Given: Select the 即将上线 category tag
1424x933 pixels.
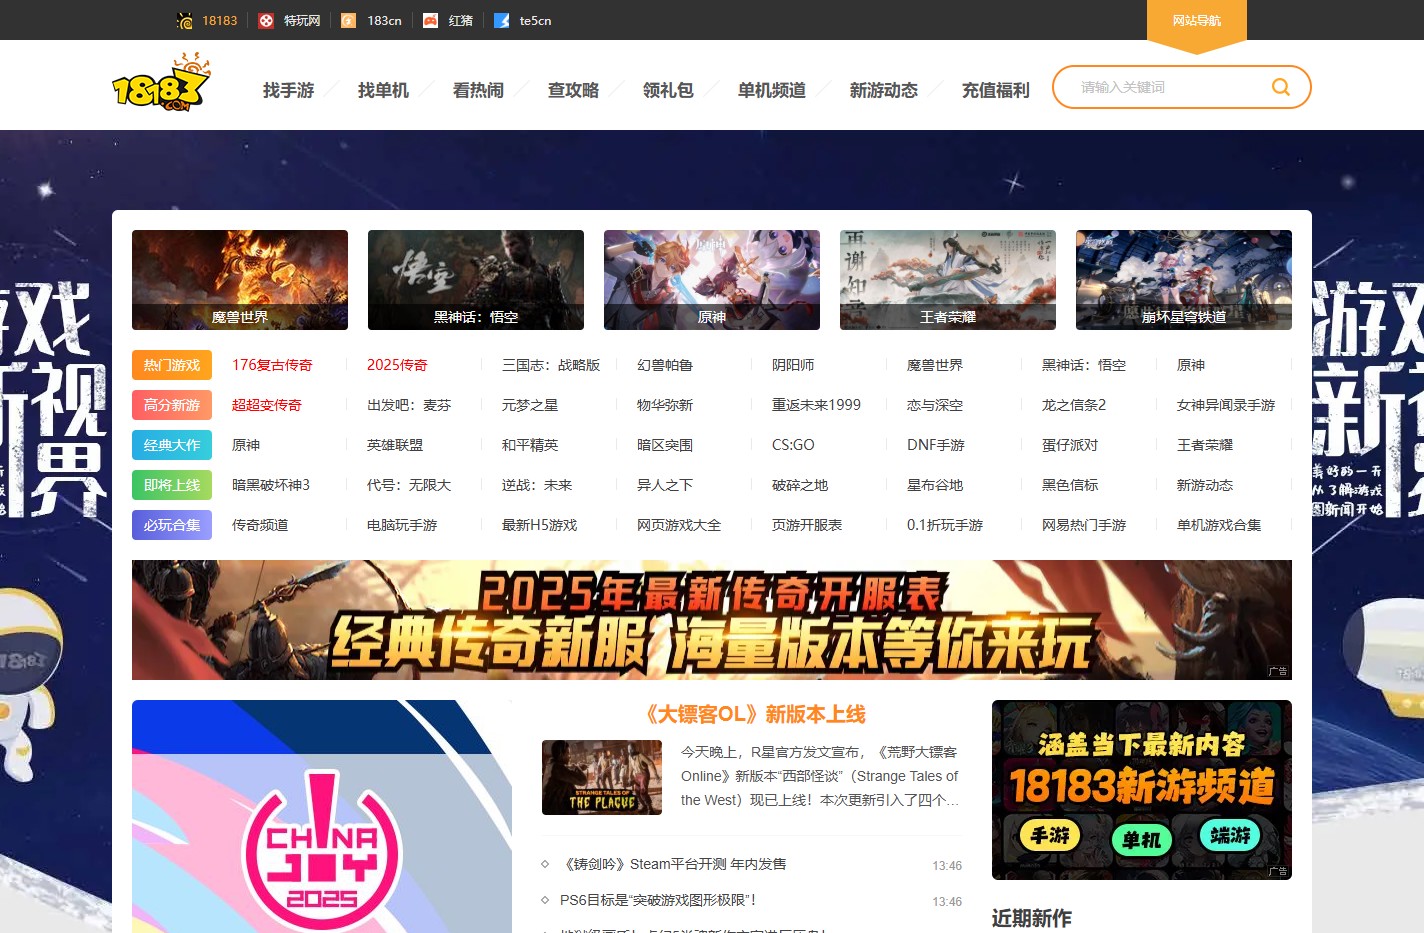Looking at the screenshot, I should (x=172, y=485).
